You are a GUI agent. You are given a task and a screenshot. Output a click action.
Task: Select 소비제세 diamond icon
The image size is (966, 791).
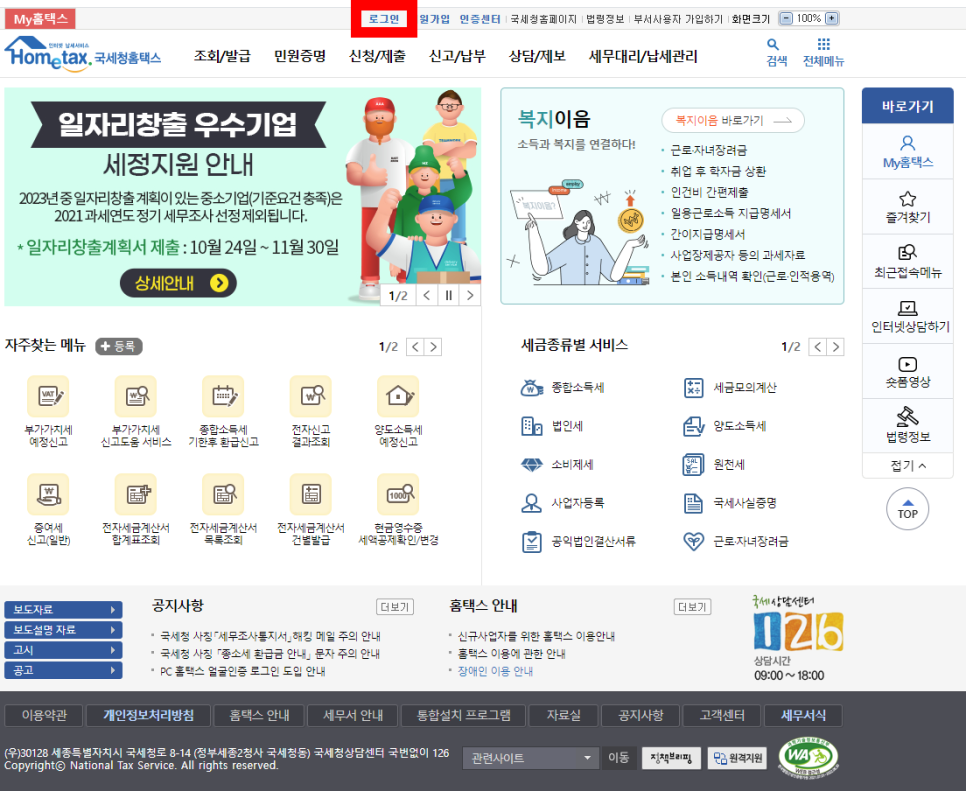[532, 464]
